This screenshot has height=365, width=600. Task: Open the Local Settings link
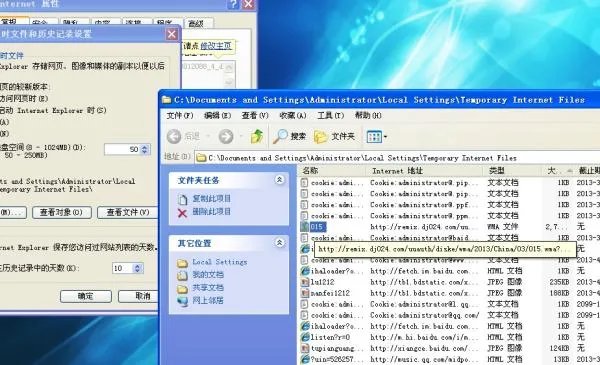click(220, 262)
